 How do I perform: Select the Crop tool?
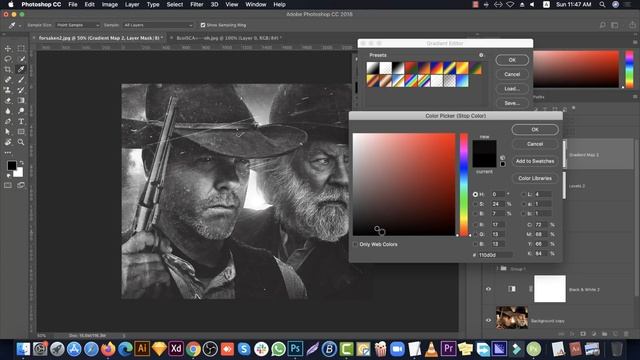click(8, 69)
